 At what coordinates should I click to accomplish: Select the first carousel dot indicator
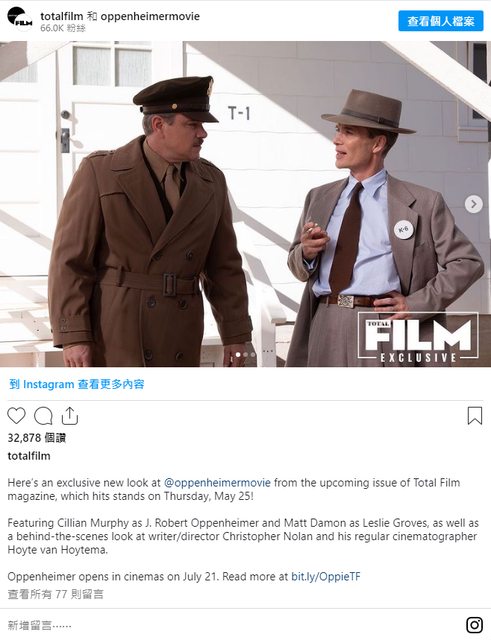[x=238, y=355]
